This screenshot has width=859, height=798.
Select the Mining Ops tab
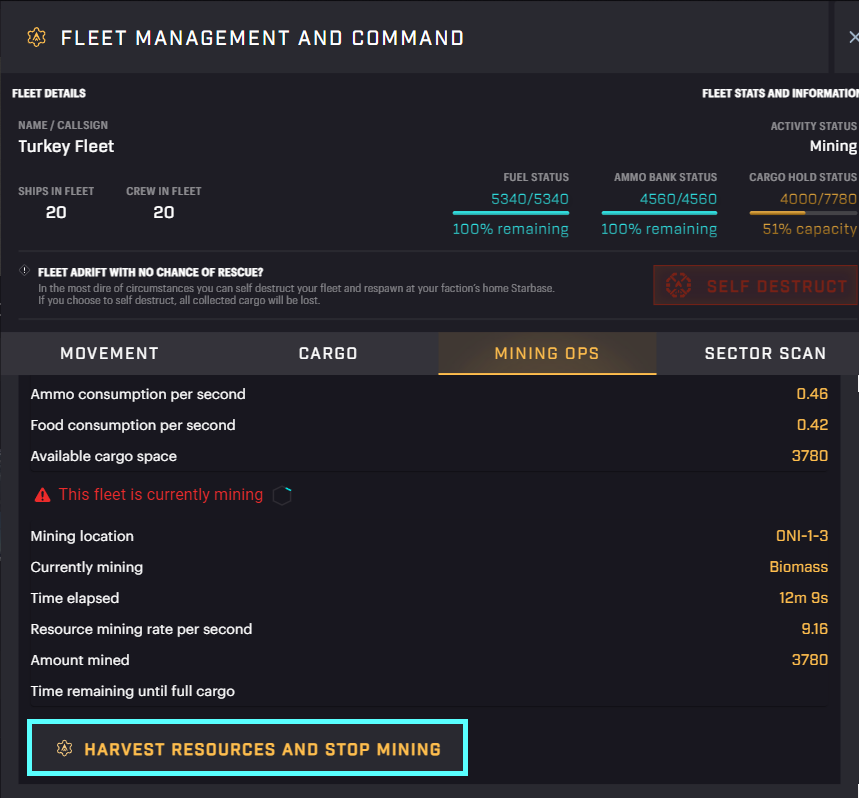[547, 353]
